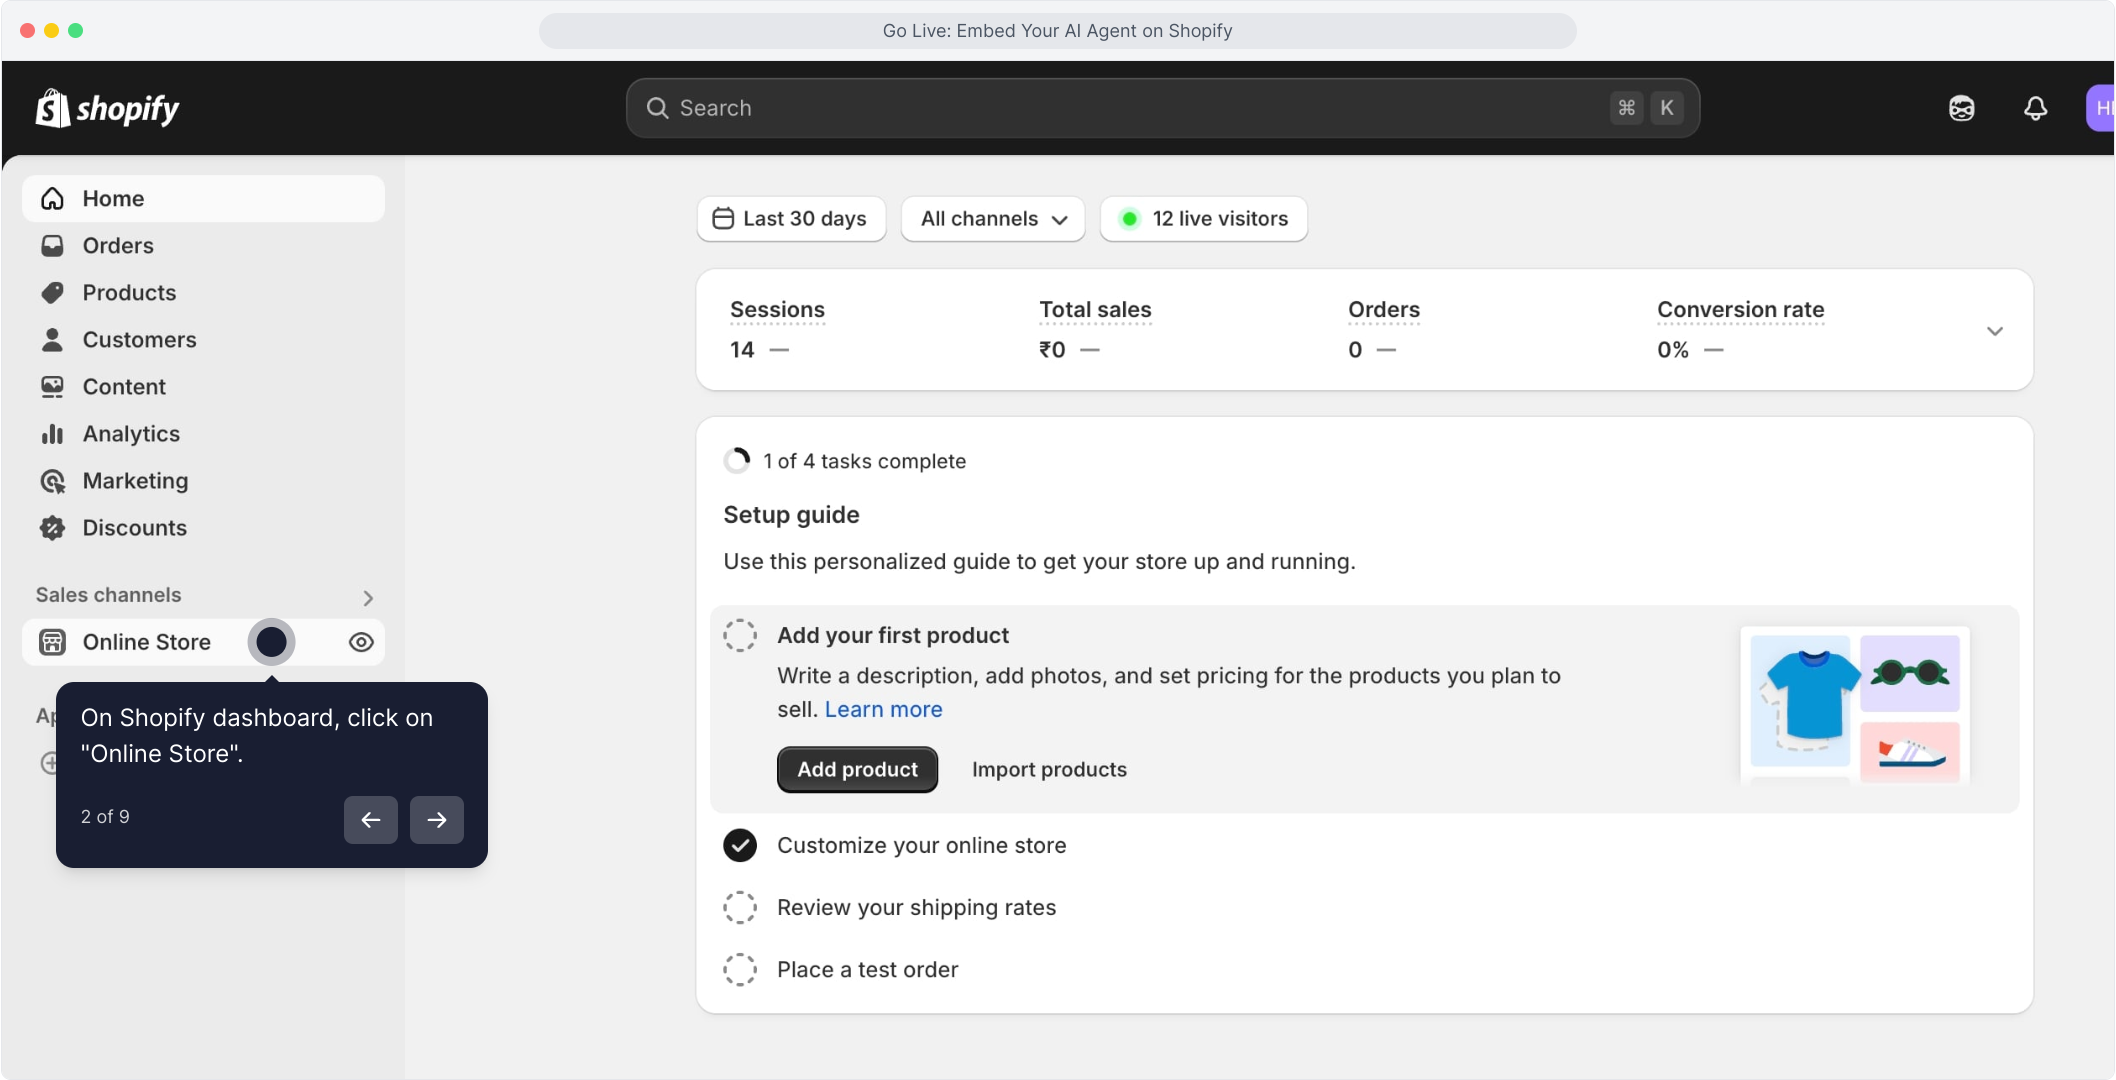Expand the metrics card chevron
The width and height of the screenshot is (2116, 1080).
tap(1994, 331)
